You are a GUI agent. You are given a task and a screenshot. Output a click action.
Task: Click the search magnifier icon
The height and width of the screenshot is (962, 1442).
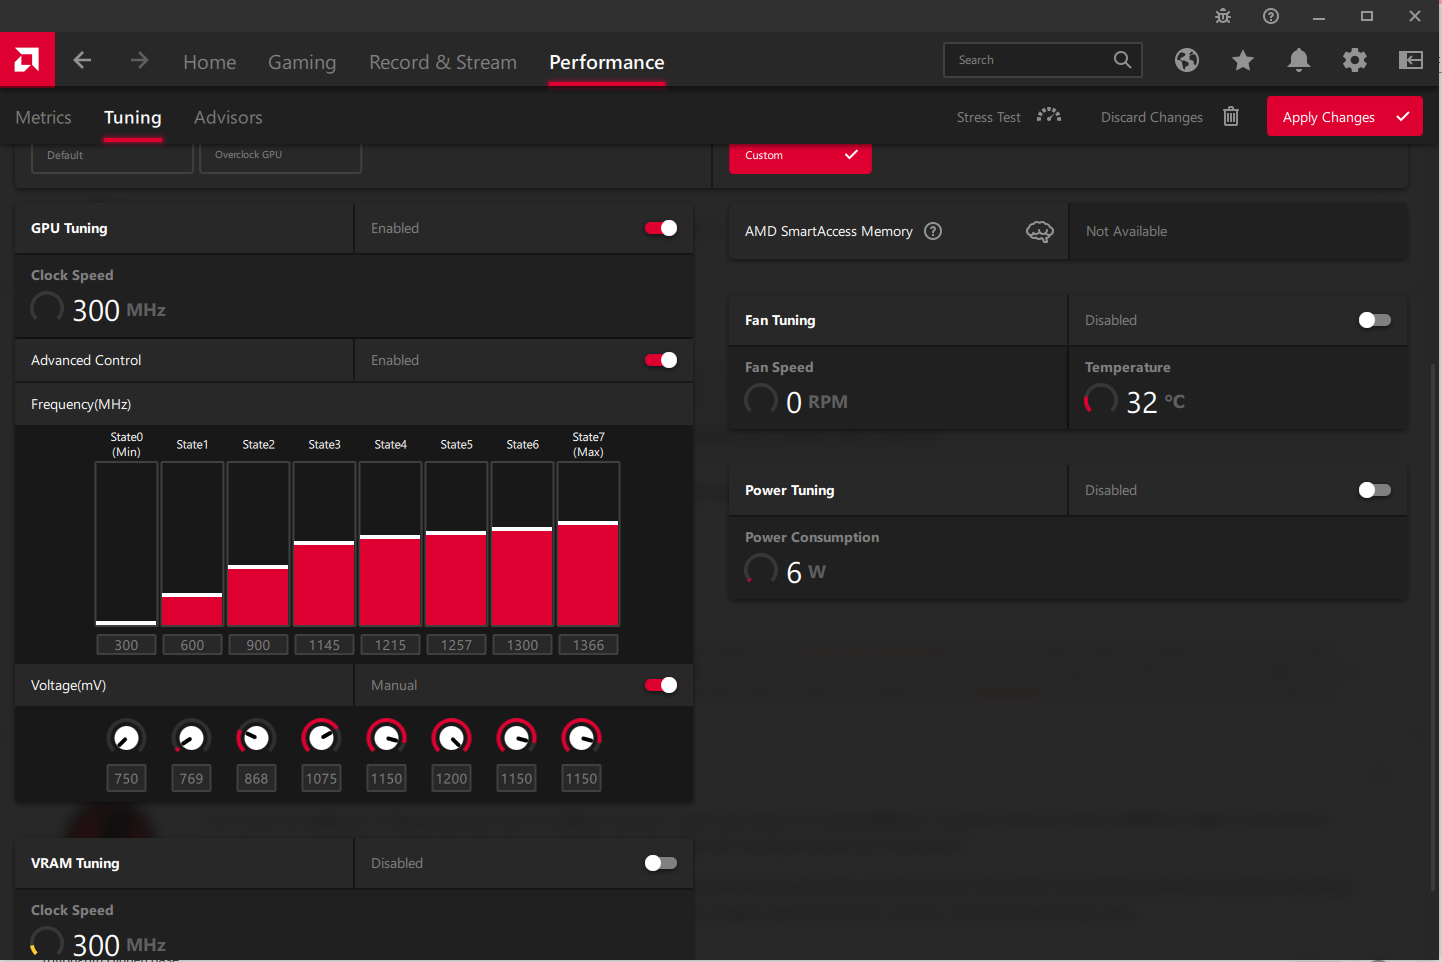coord(1122,60)
